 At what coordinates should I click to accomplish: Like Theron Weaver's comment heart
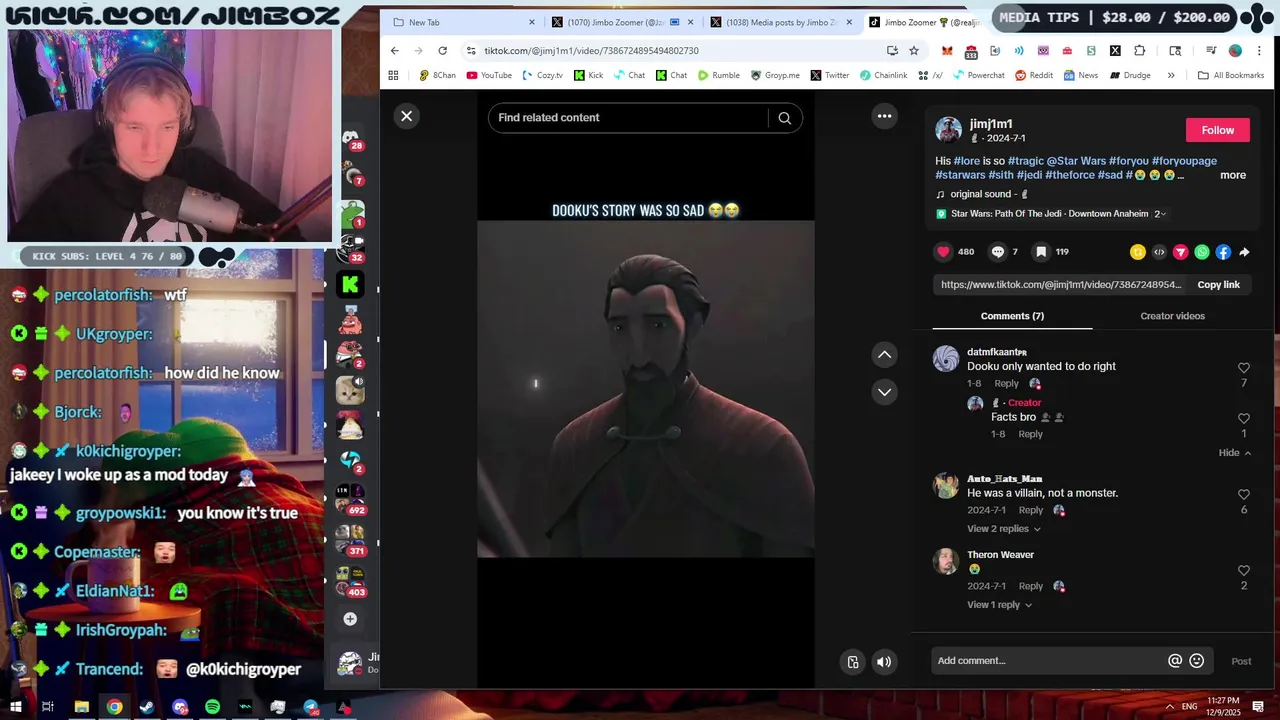[1244, 571]
